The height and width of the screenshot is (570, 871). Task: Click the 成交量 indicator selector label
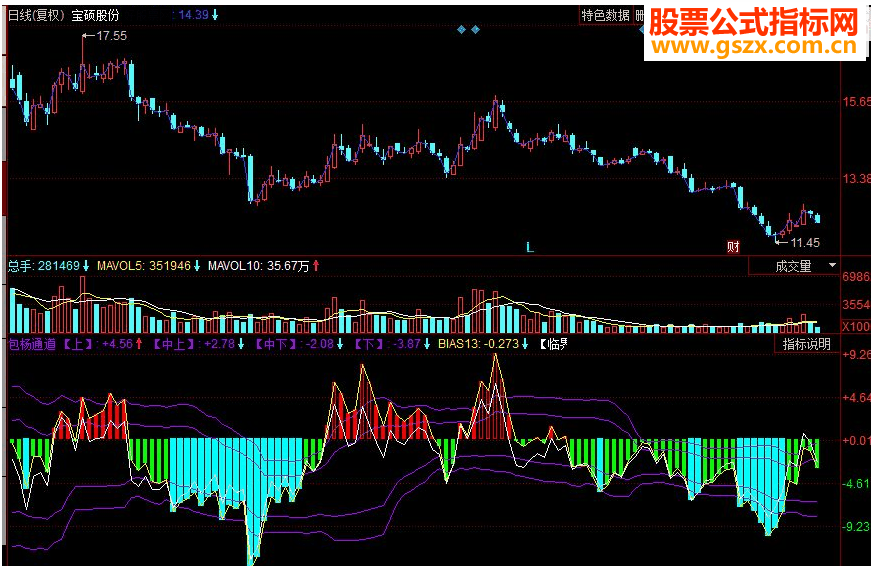[793, 266]
